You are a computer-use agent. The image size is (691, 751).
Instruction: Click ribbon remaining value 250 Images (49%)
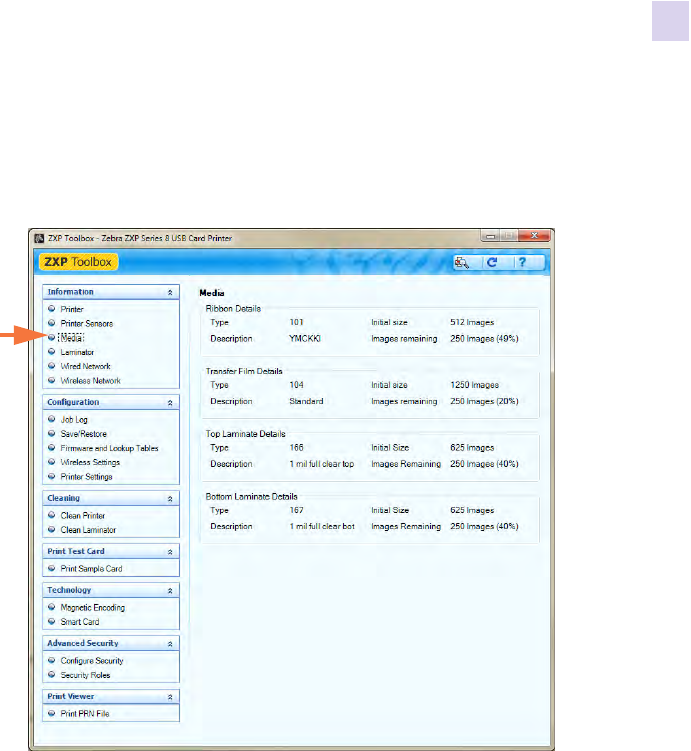click(484, 339)
